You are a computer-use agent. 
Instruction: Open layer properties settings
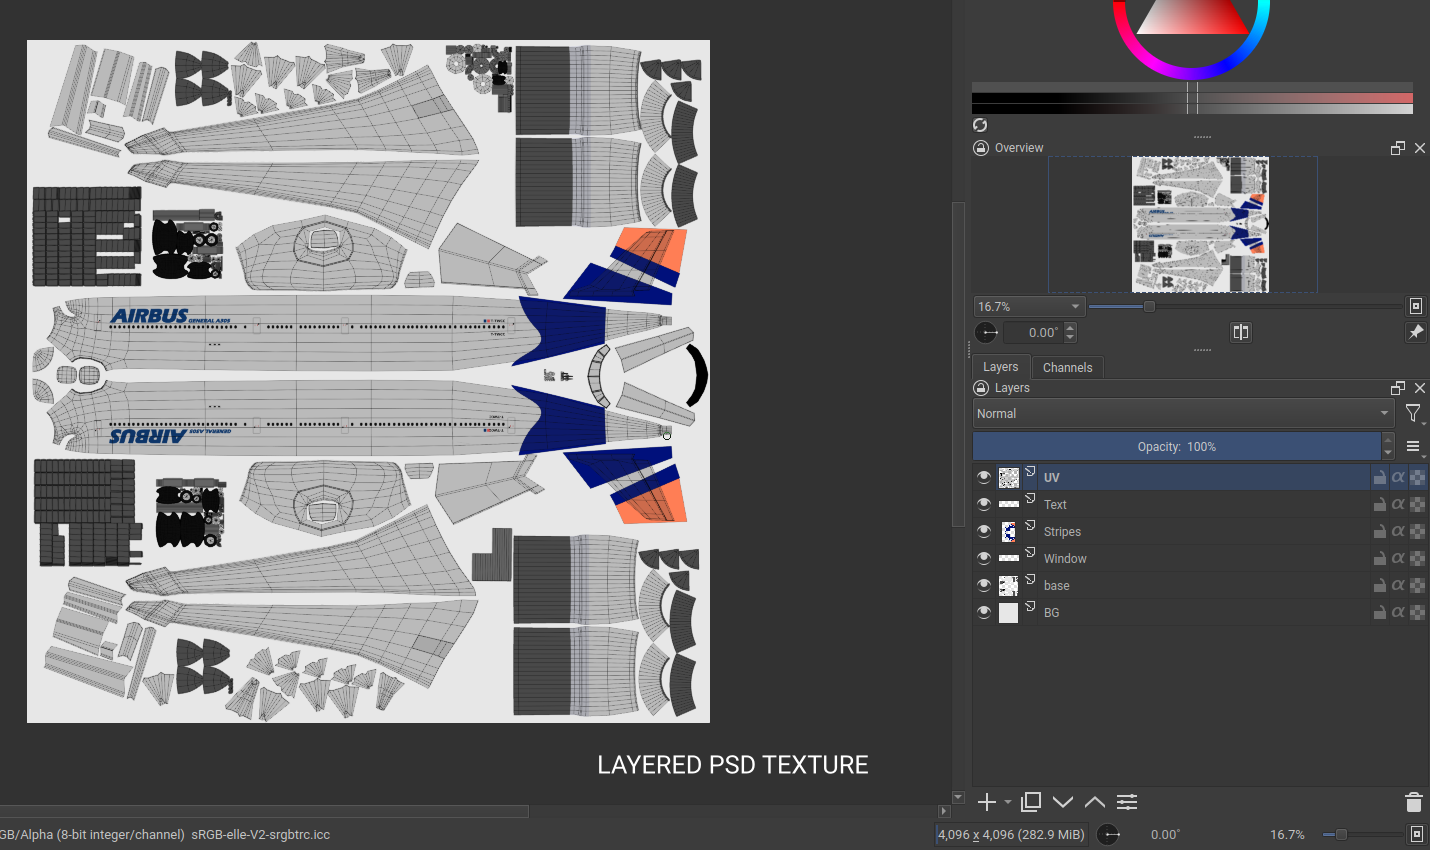point(1127,802)
